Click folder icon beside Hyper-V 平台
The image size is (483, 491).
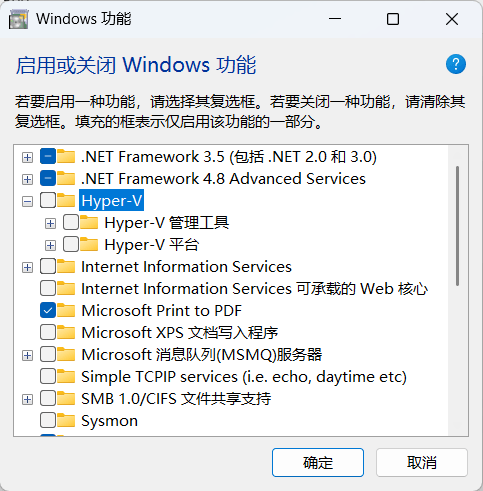point(89,244)
